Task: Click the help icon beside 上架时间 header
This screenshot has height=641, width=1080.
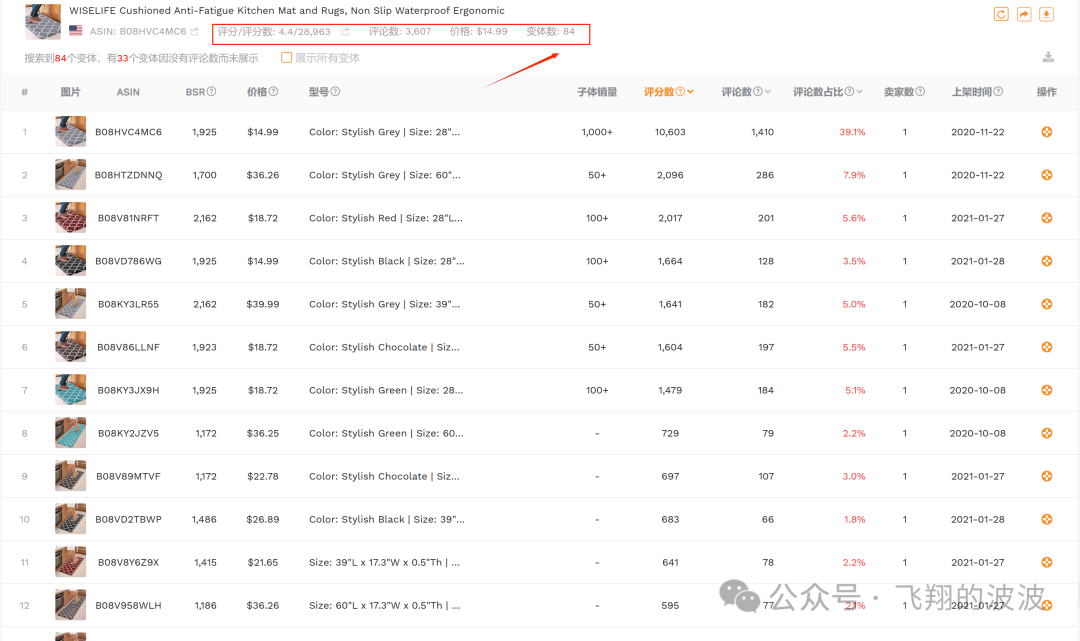Action: pyautogui.click(x=999, y=92)
